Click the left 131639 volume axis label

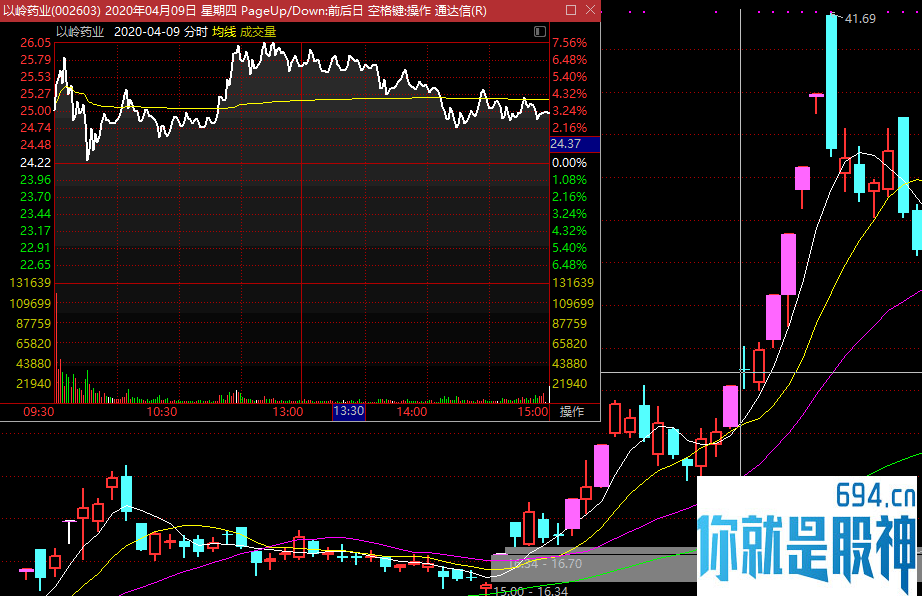[x=31, y=283]
